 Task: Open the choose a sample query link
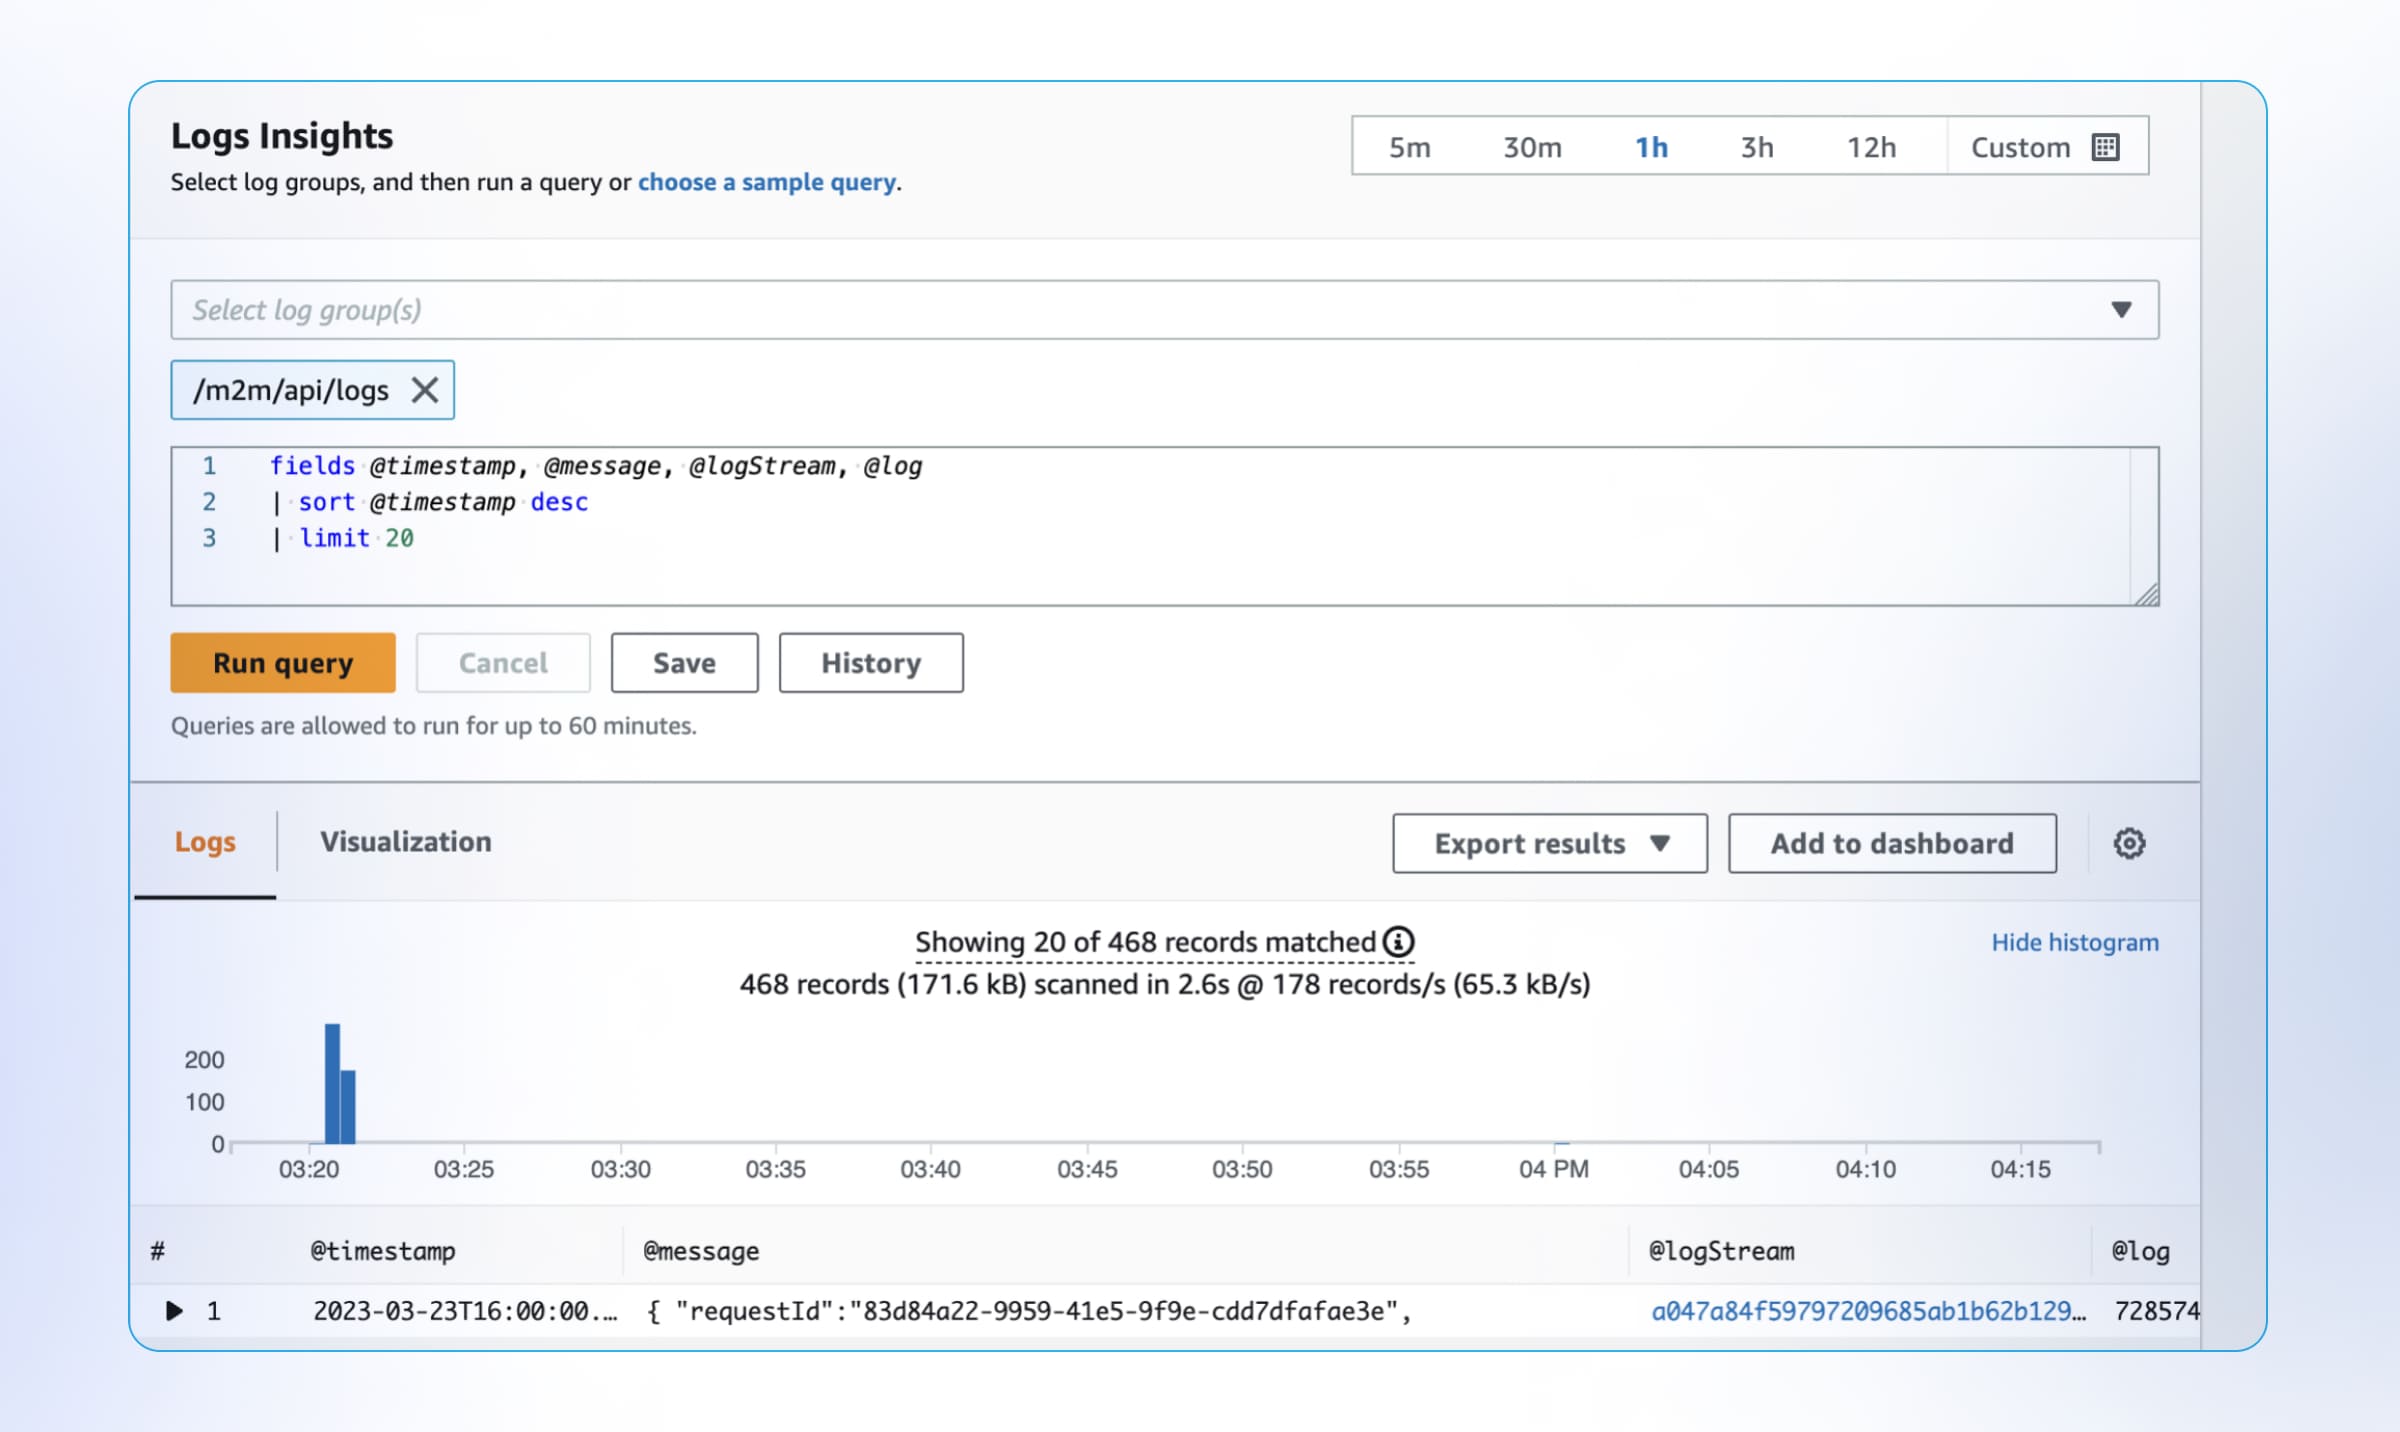(767, 182)
